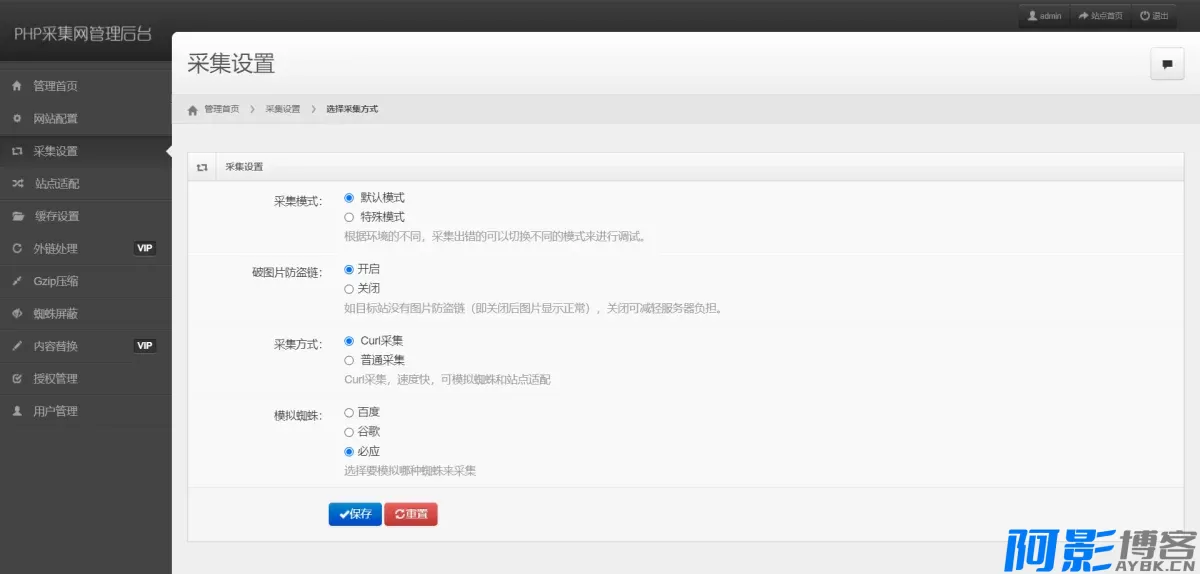Click the folder icon for 缓存设置
Screen dimensions: 1200x574
coord(16,216)
